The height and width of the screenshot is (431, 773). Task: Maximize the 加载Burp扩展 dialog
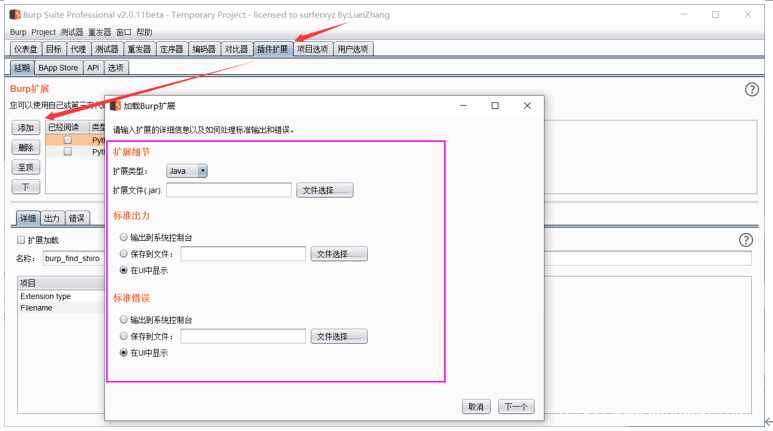coord(495,106)
